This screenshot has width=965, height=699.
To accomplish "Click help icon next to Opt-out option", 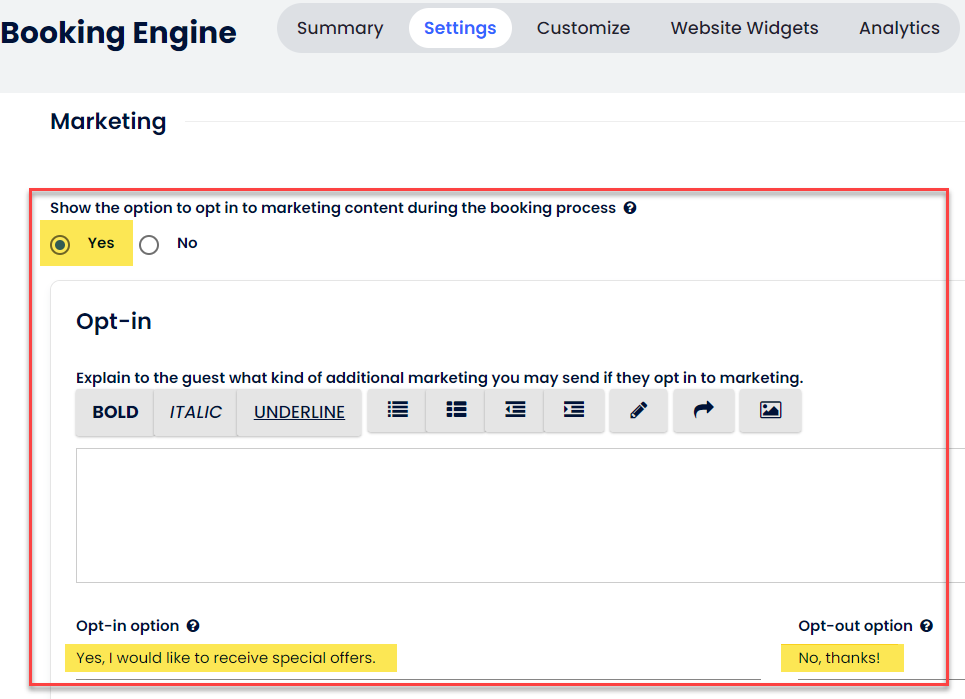I will (926, 626).
